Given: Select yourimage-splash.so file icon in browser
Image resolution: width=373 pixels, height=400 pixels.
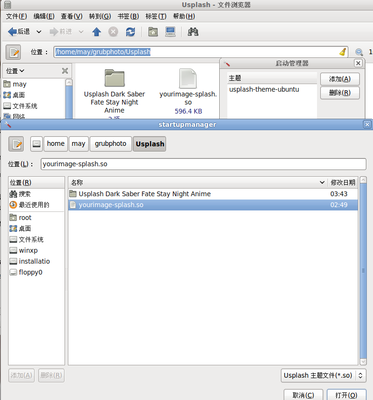Looking at the screenshot, I should (188, 79).
